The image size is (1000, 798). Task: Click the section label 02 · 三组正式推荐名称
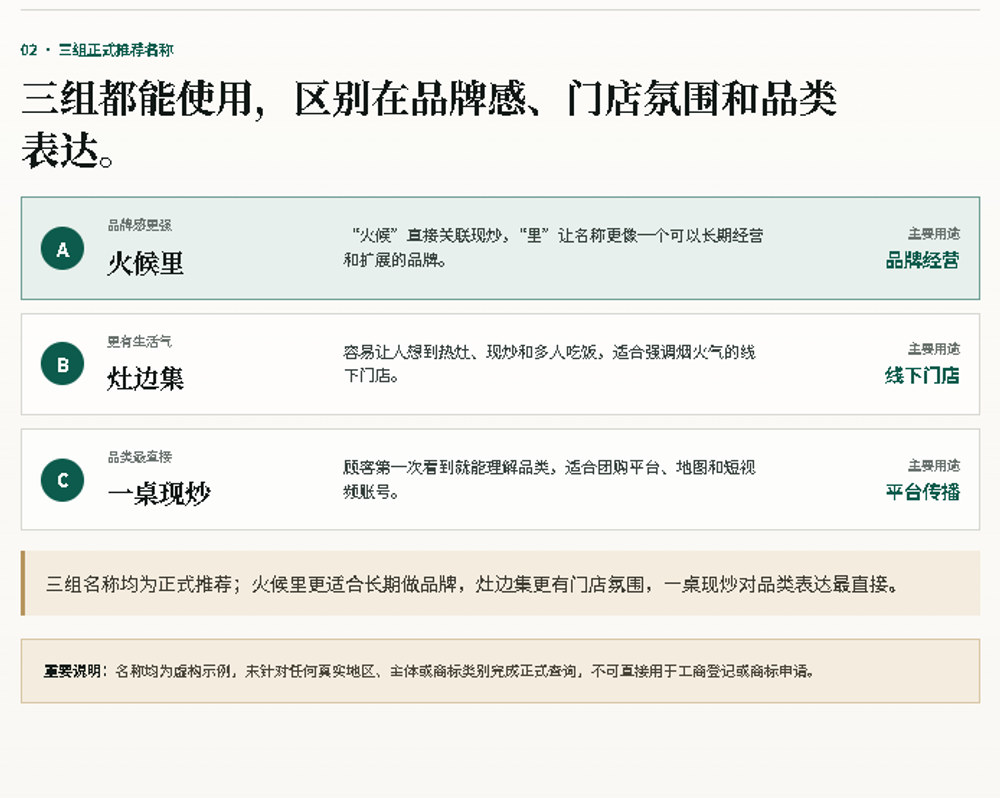tap(97, 50)
